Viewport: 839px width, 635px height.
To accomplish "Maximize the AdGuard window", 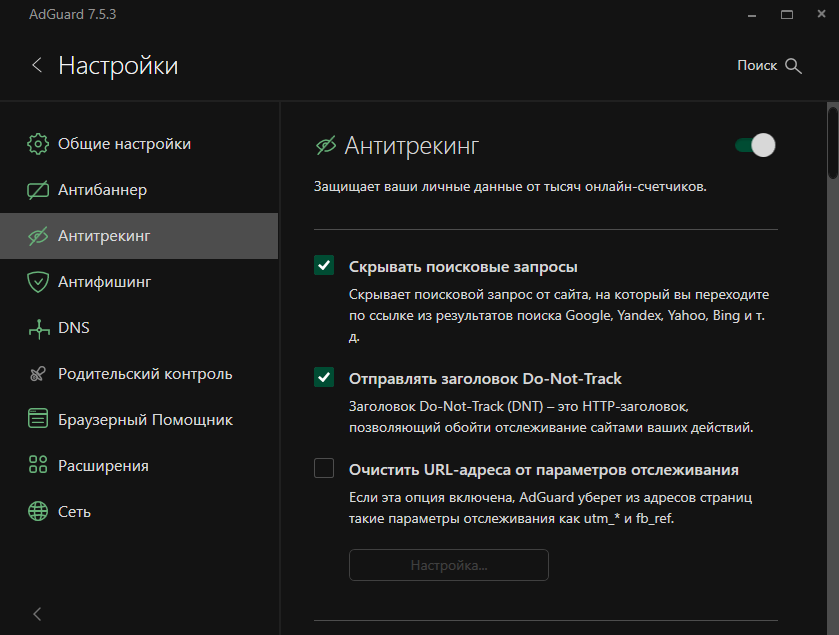I will tap(787, 15).
